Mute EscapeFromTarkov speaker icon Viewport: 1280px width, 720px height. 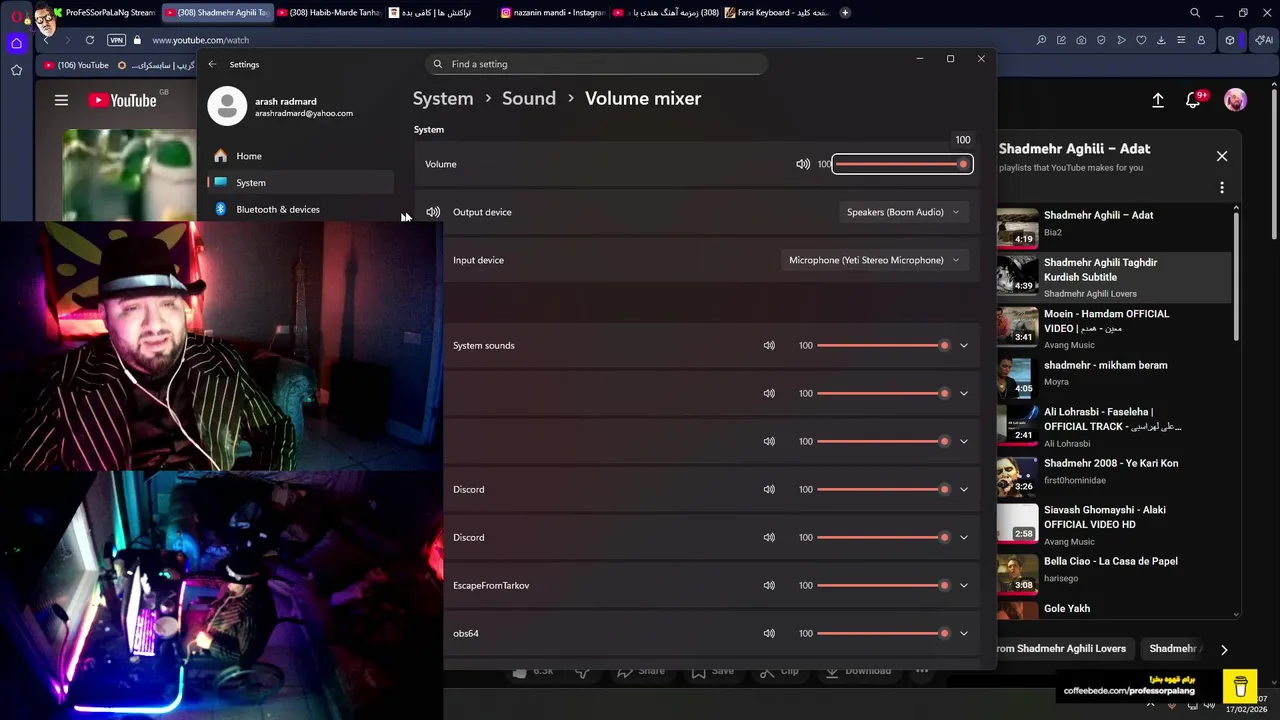[769, 585]
